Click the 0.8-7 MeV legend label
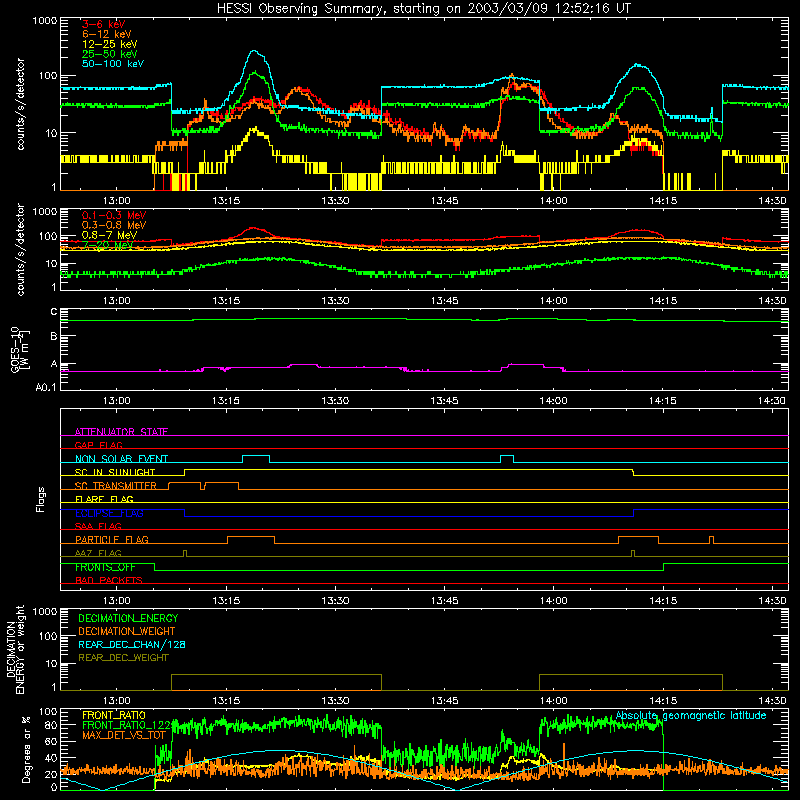800x800 pixels. (x=109, y=235)
